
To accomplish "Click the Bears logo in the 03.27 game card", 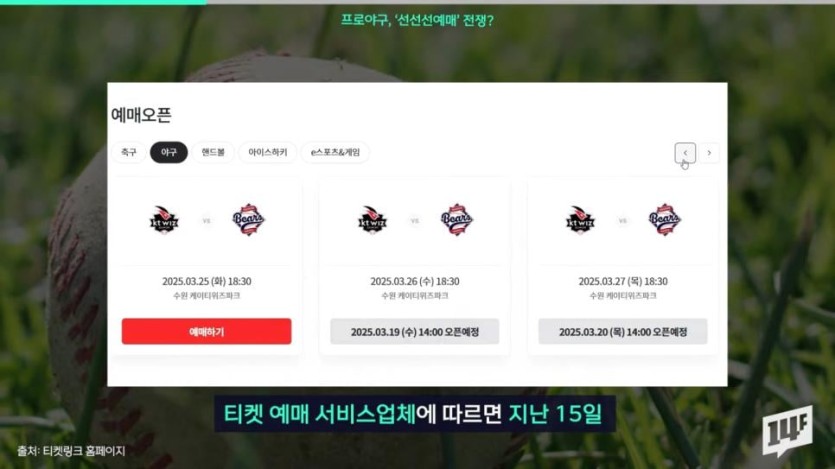I will tap(665, 219).
